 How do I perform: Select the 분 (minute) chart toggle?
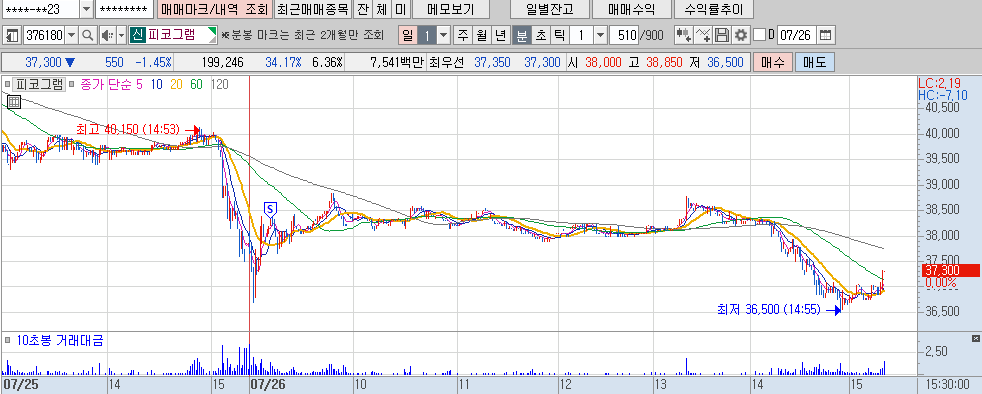point(520,35)
